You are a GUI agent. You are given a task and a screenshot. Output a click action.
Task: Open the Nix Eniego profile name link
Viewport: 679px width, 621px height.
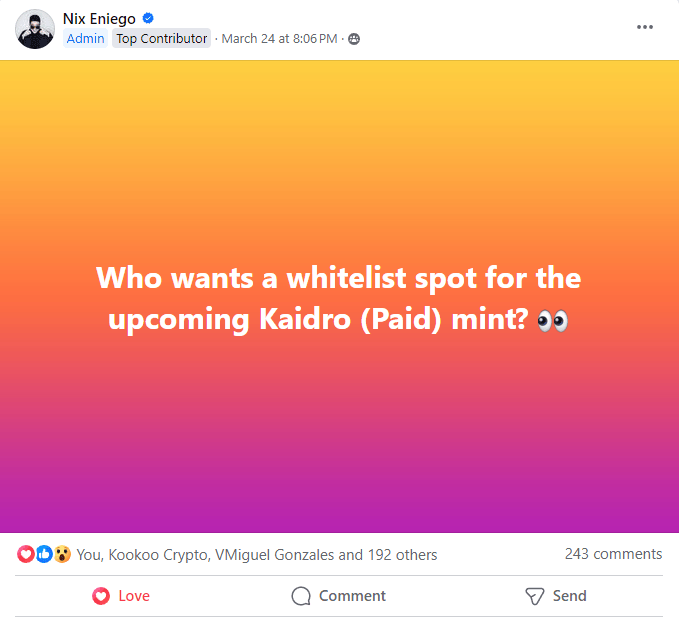pos(99,18)
